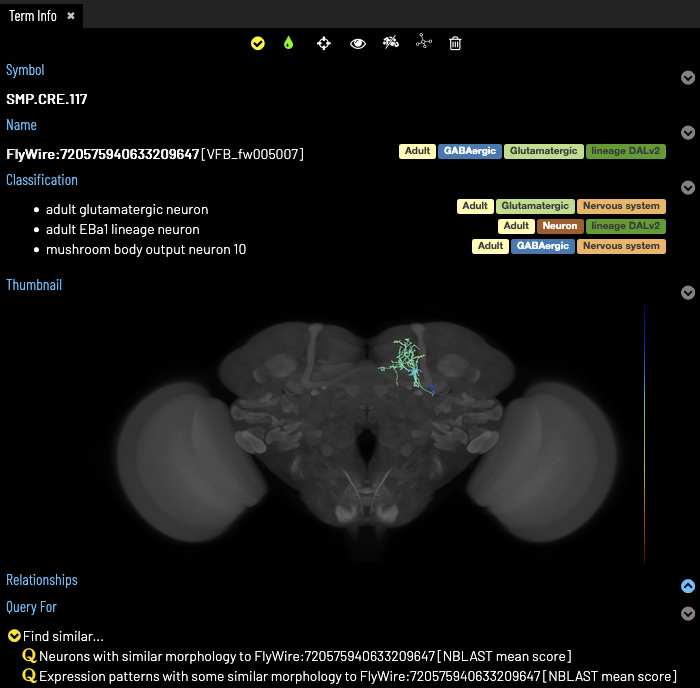Click the neuron skeleton display icon
Image resolution: width=700 pixels, height=688 pixels.
391,43
